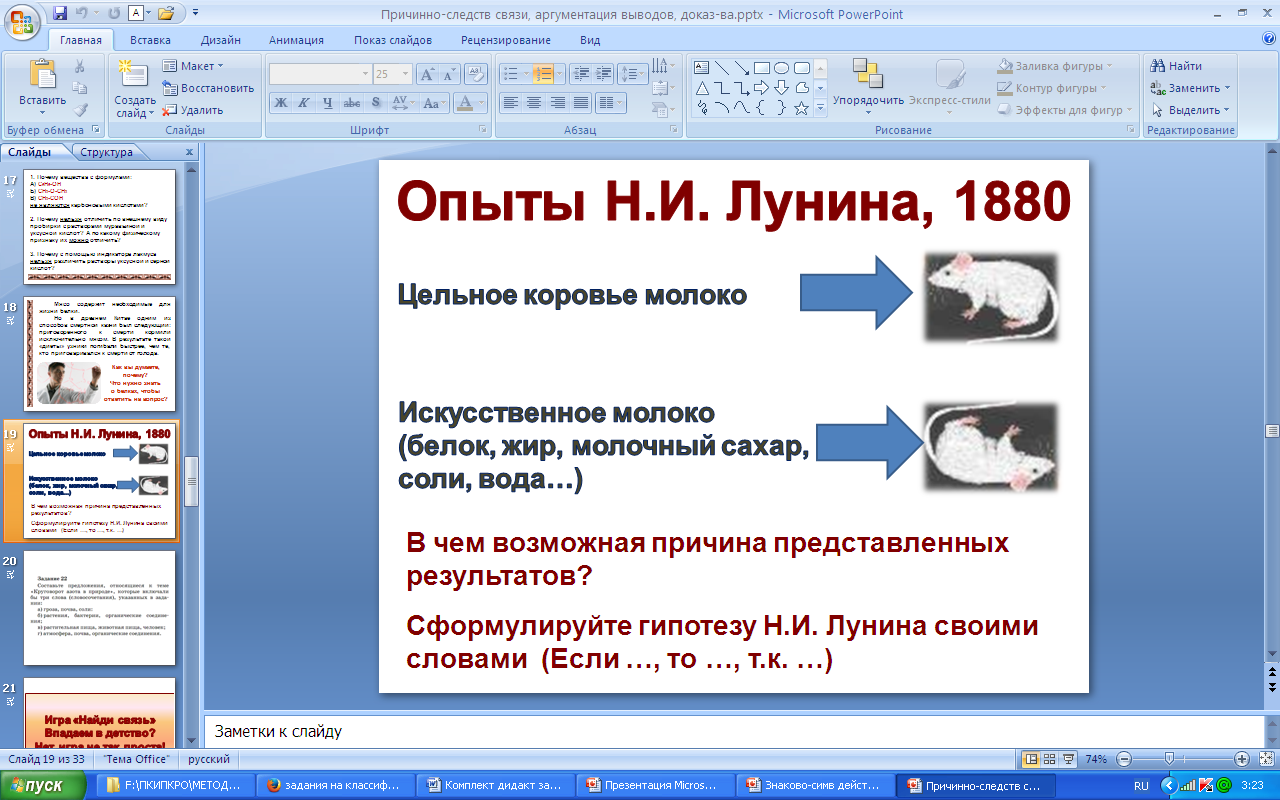
Task: Expand the shapes gallery more arrow
Action: 820,108
